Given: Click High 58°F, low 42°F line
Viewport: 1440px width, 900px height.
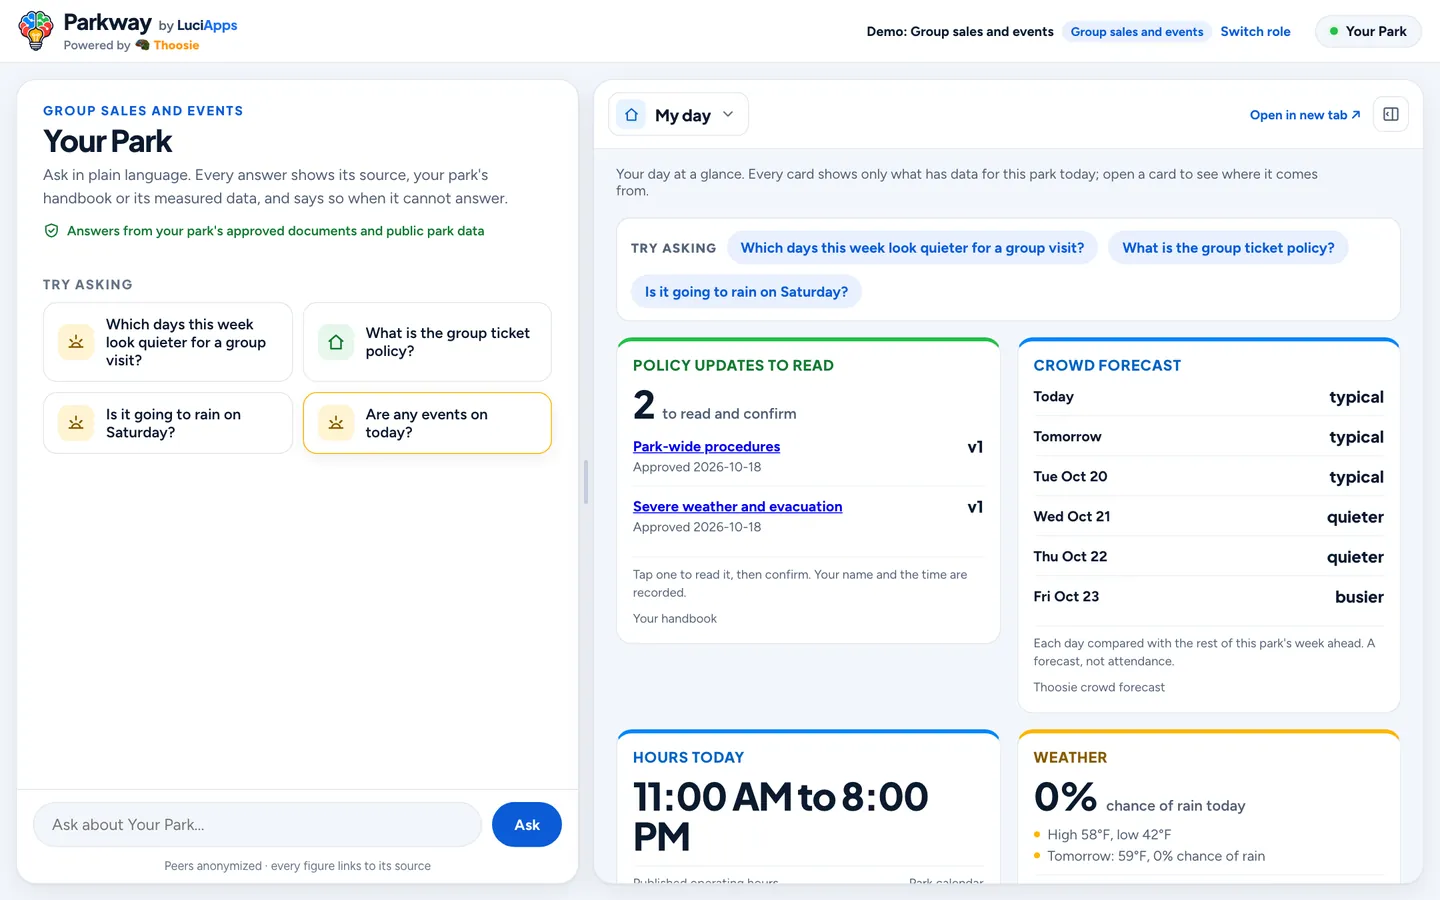Looking at the screenshot, I should tap(1109, 835).
